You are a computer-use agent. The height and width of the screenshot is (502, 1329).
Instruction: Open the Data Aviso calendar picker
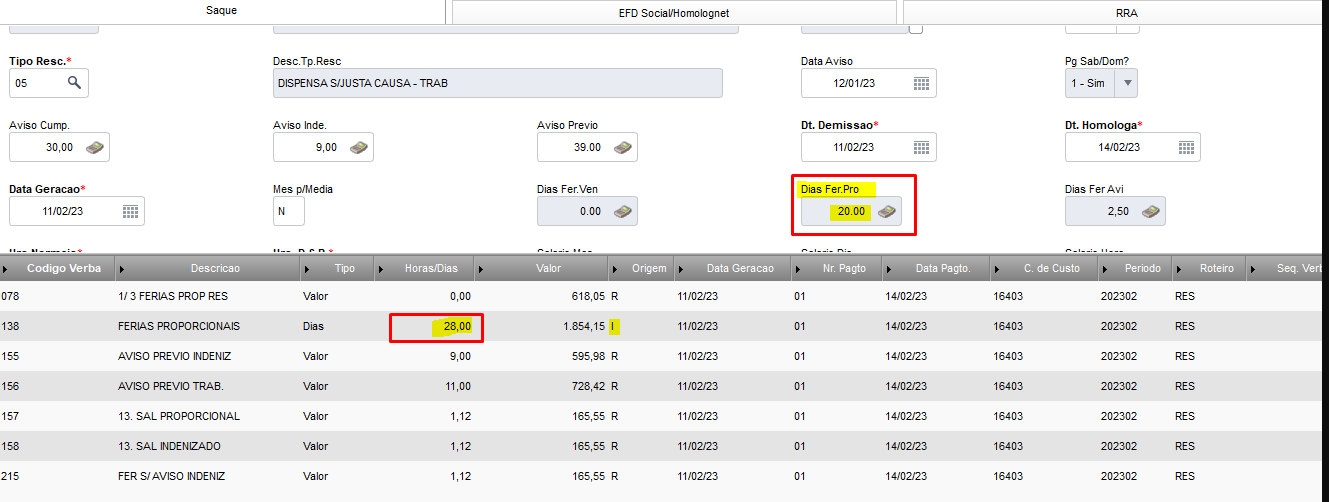[x=921, y=83]
